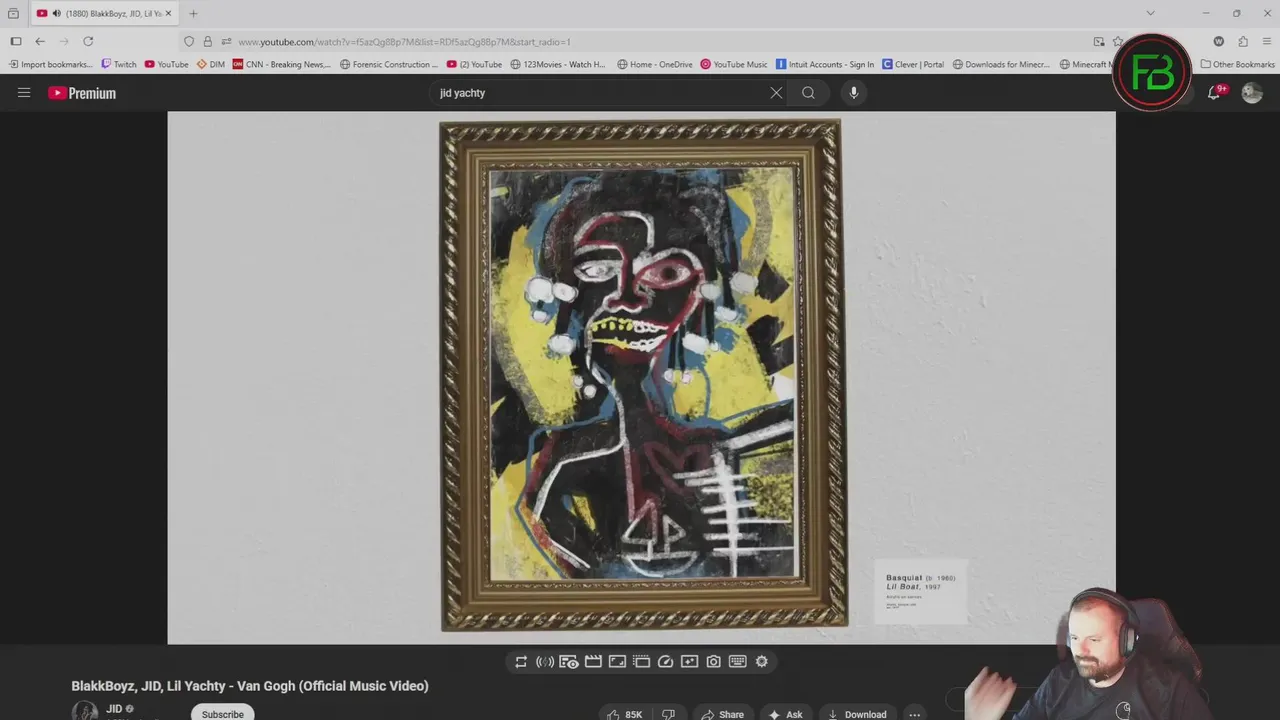The image size is (1280, 720).
Task: Subscribe to the JID channel
Action: (x=222, y=713)
